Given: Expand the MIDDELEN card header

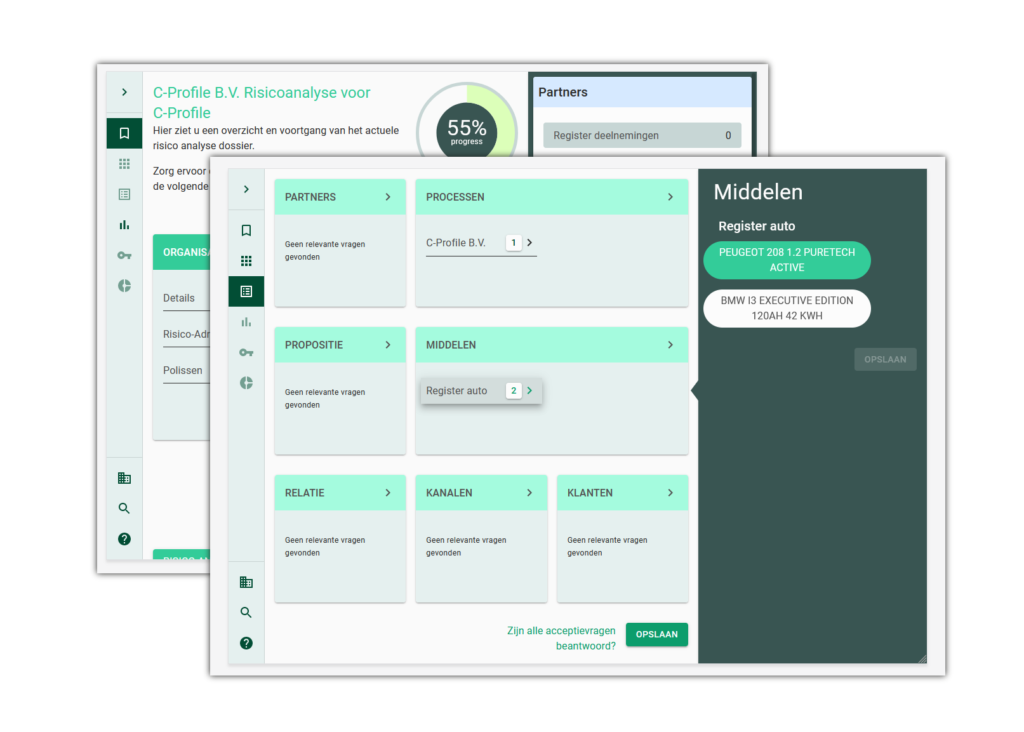Looking at the screenshot, I should pyautogui.click(x=552, y=345).
